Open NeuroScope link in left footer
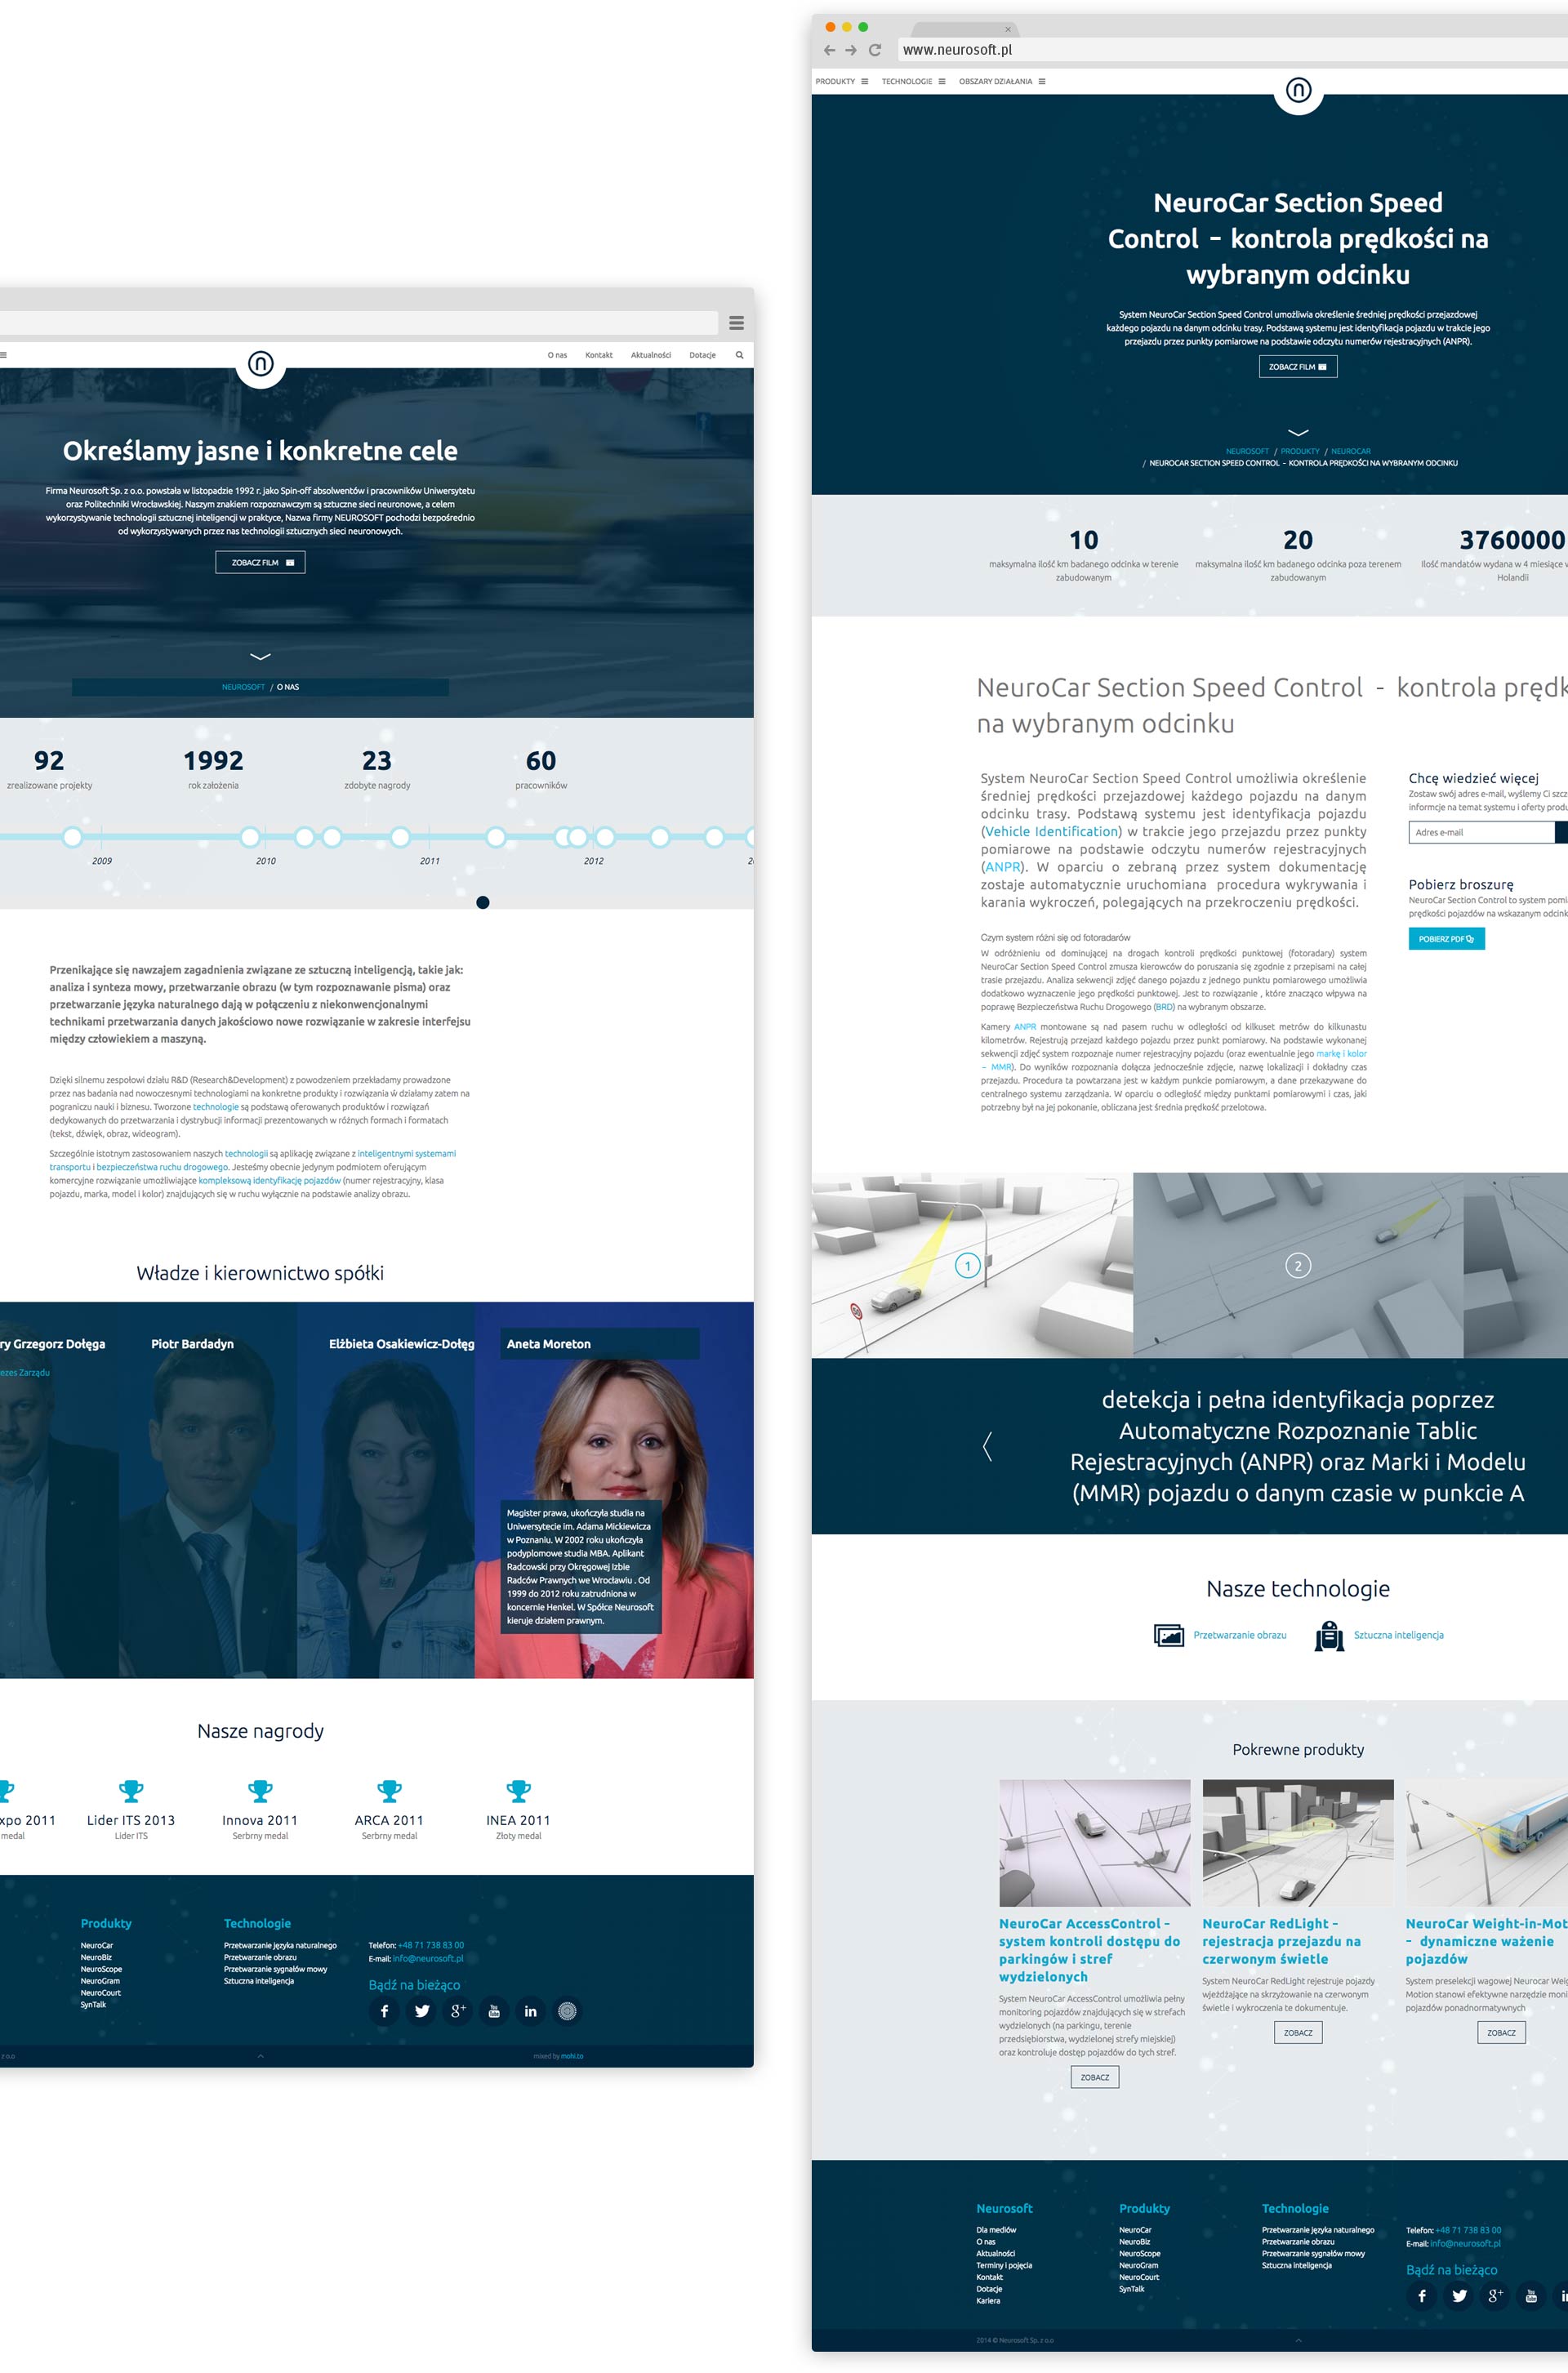The height and width of the screenshot is (2373, 1568). [101, 1969]
